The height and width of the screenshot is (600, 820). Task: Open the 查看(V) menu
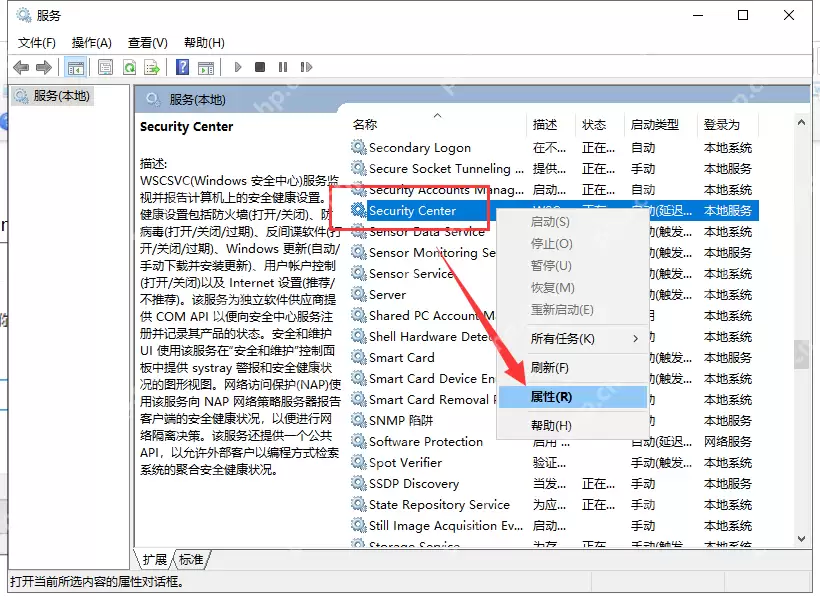(x=146, y=42)
